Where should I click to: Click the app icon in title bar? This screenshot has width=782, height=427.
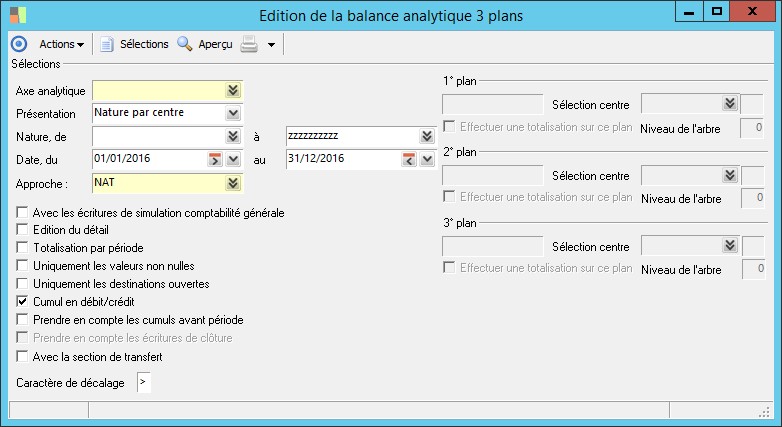(17, 15)
